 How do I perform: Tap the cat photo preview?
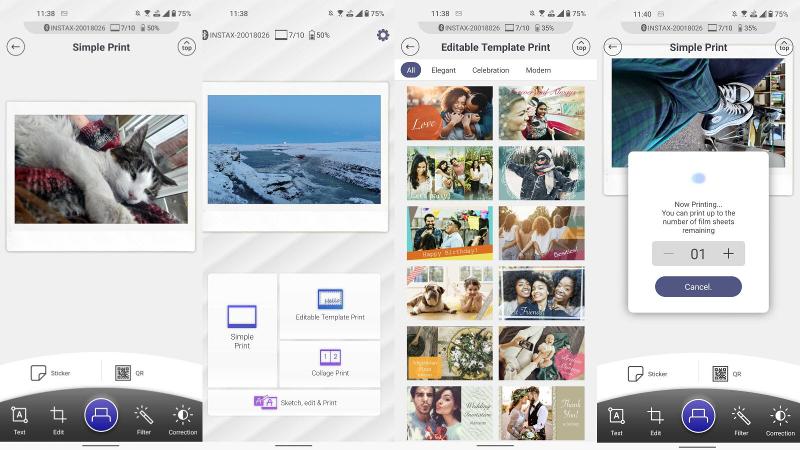pos(101,169)
